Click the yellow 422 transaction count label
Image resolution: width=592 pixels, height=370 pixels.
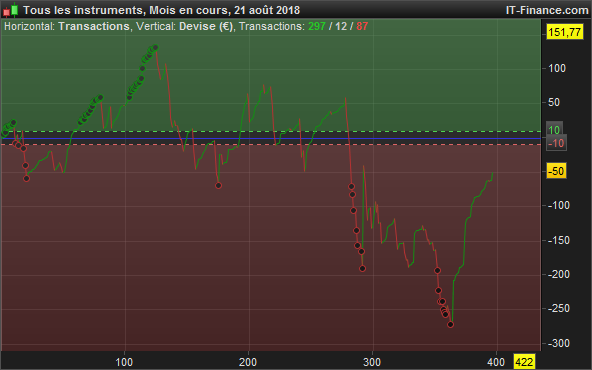point(524,362)
